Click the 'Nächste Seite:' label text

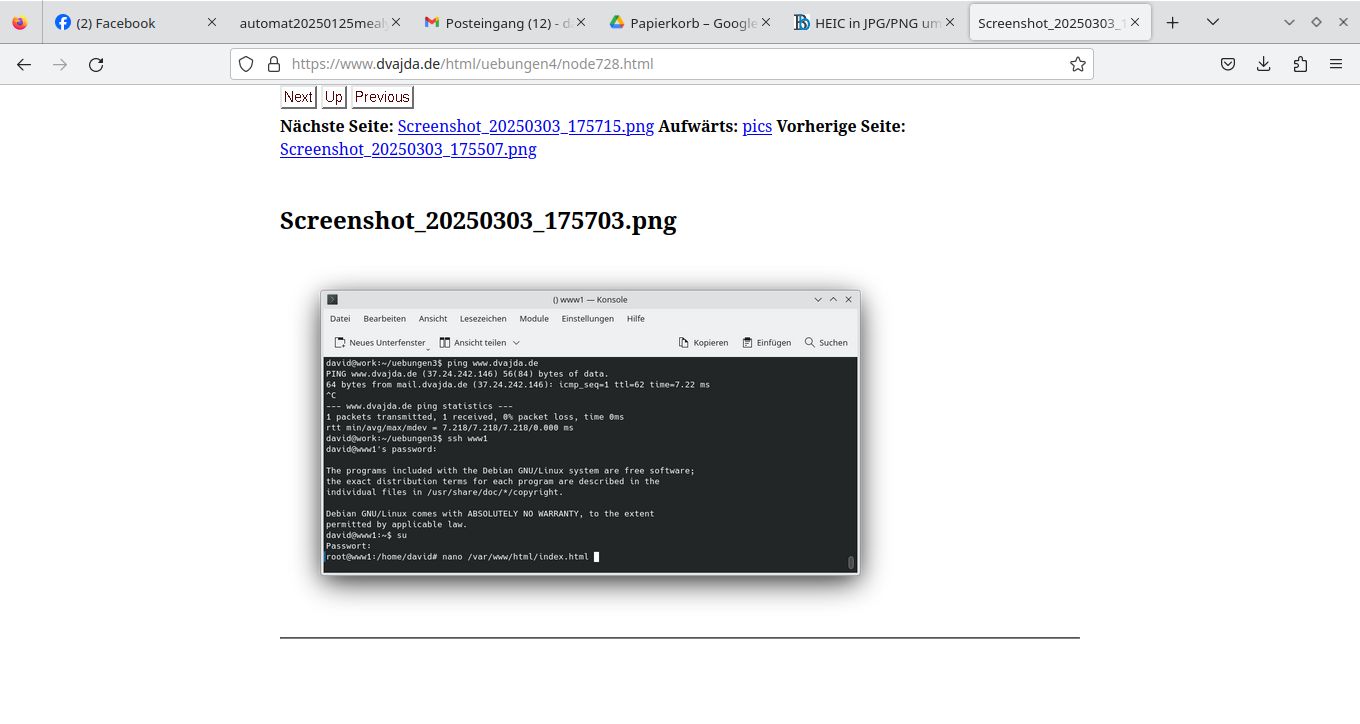(337, 127)
